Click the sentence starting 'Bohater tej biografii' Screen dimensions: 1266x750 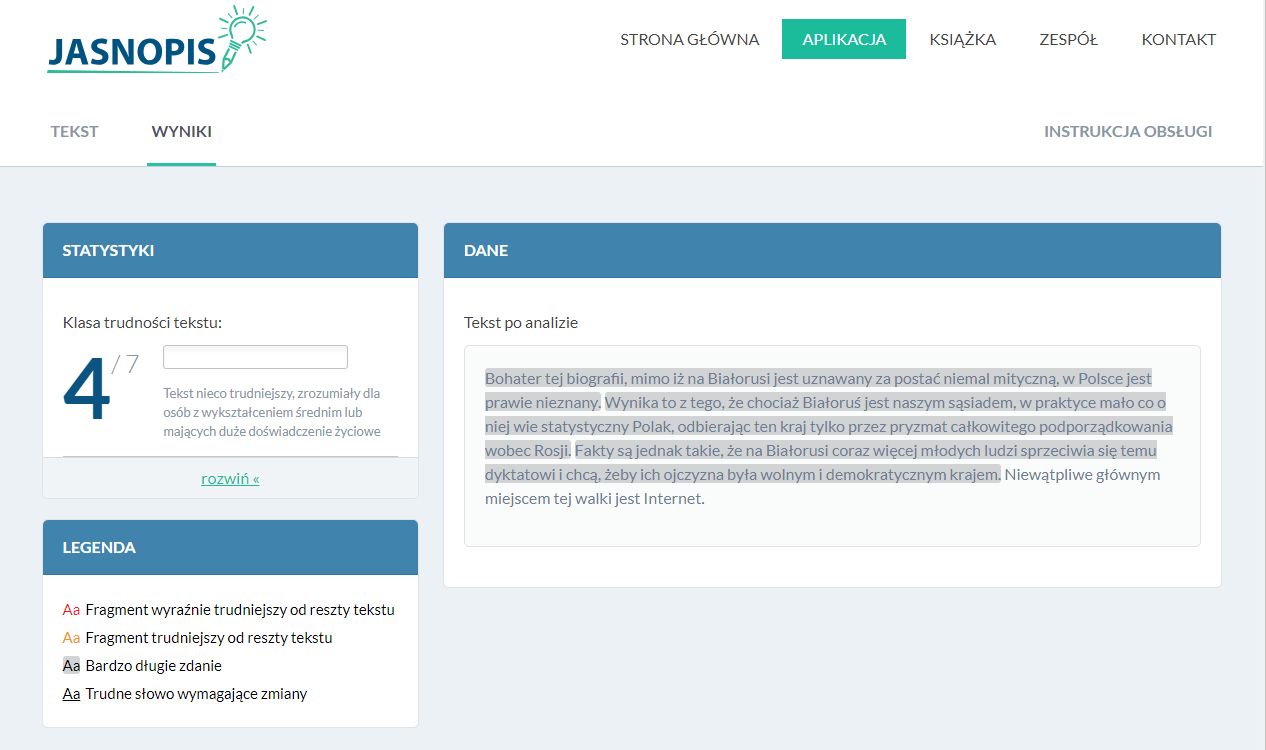tap(818, 390)
